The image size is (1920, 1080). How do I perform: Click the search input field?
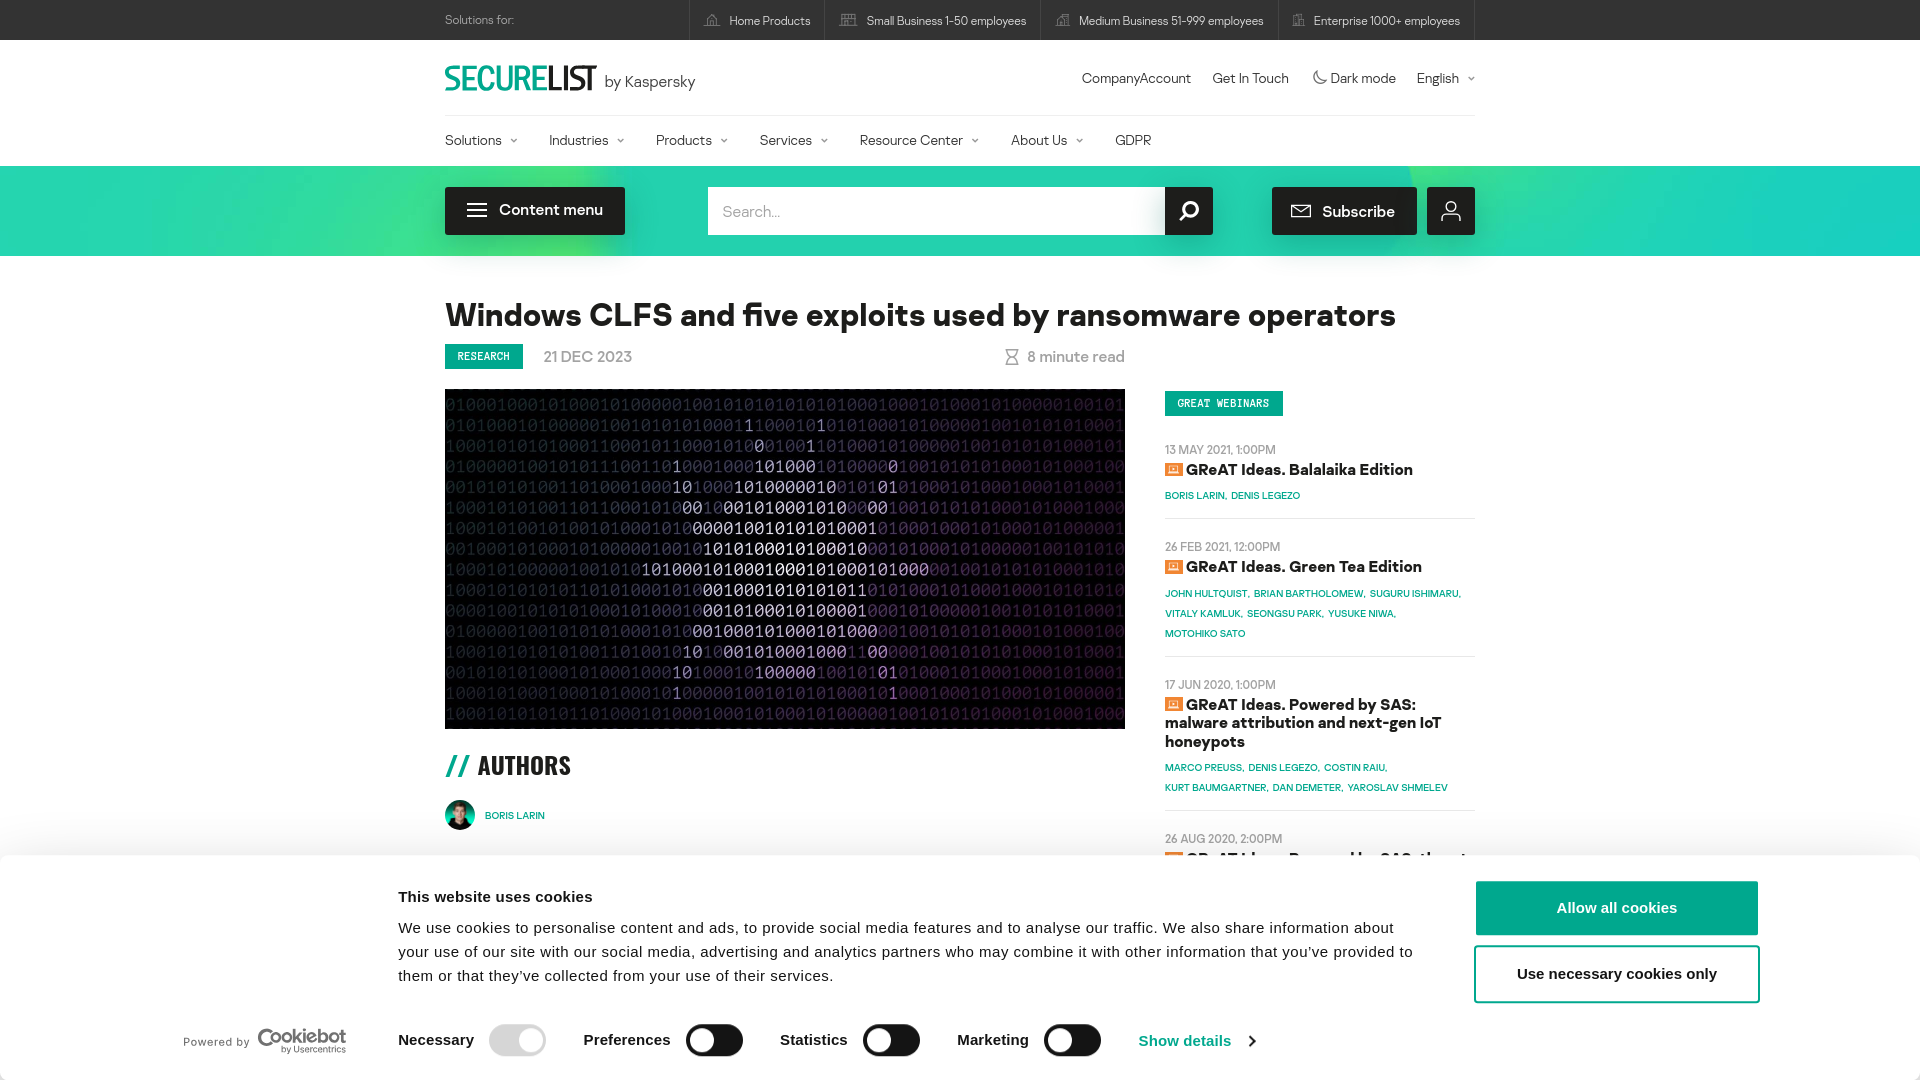[936, 211]
